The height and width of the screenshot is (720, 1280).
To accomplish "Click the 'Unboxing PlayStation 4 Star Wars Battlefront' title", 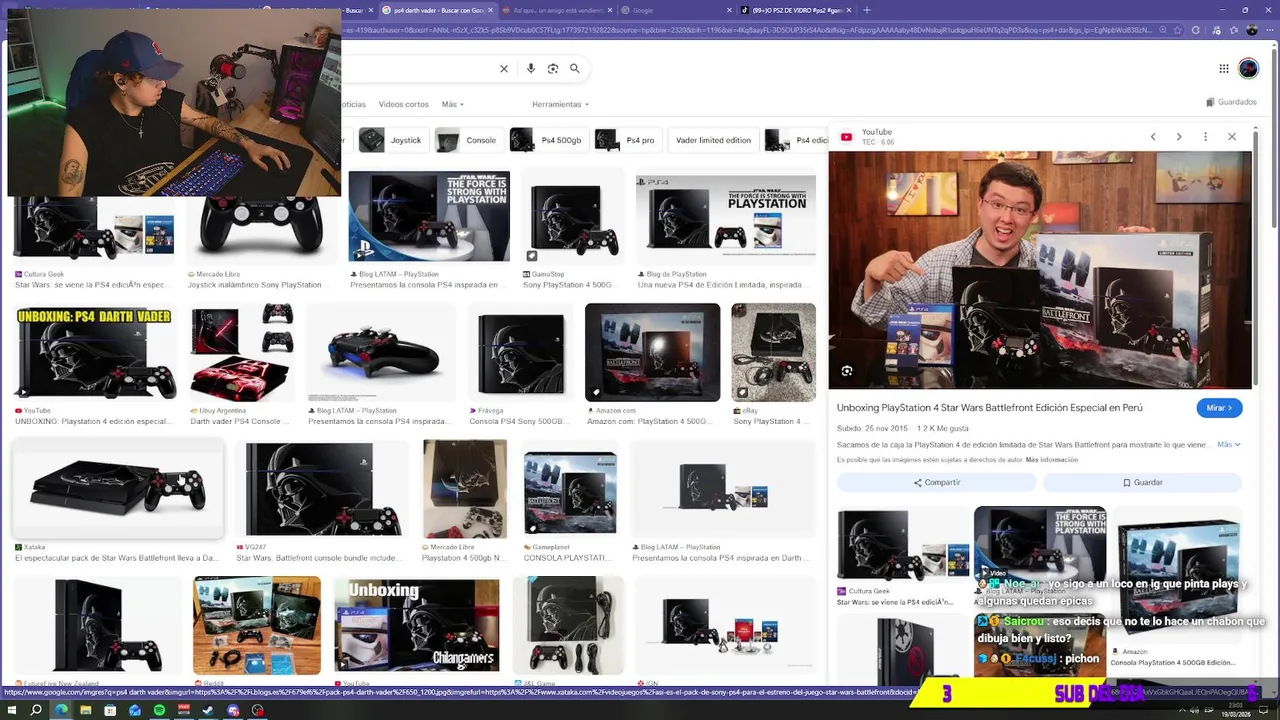I will [x=989, y=408].
